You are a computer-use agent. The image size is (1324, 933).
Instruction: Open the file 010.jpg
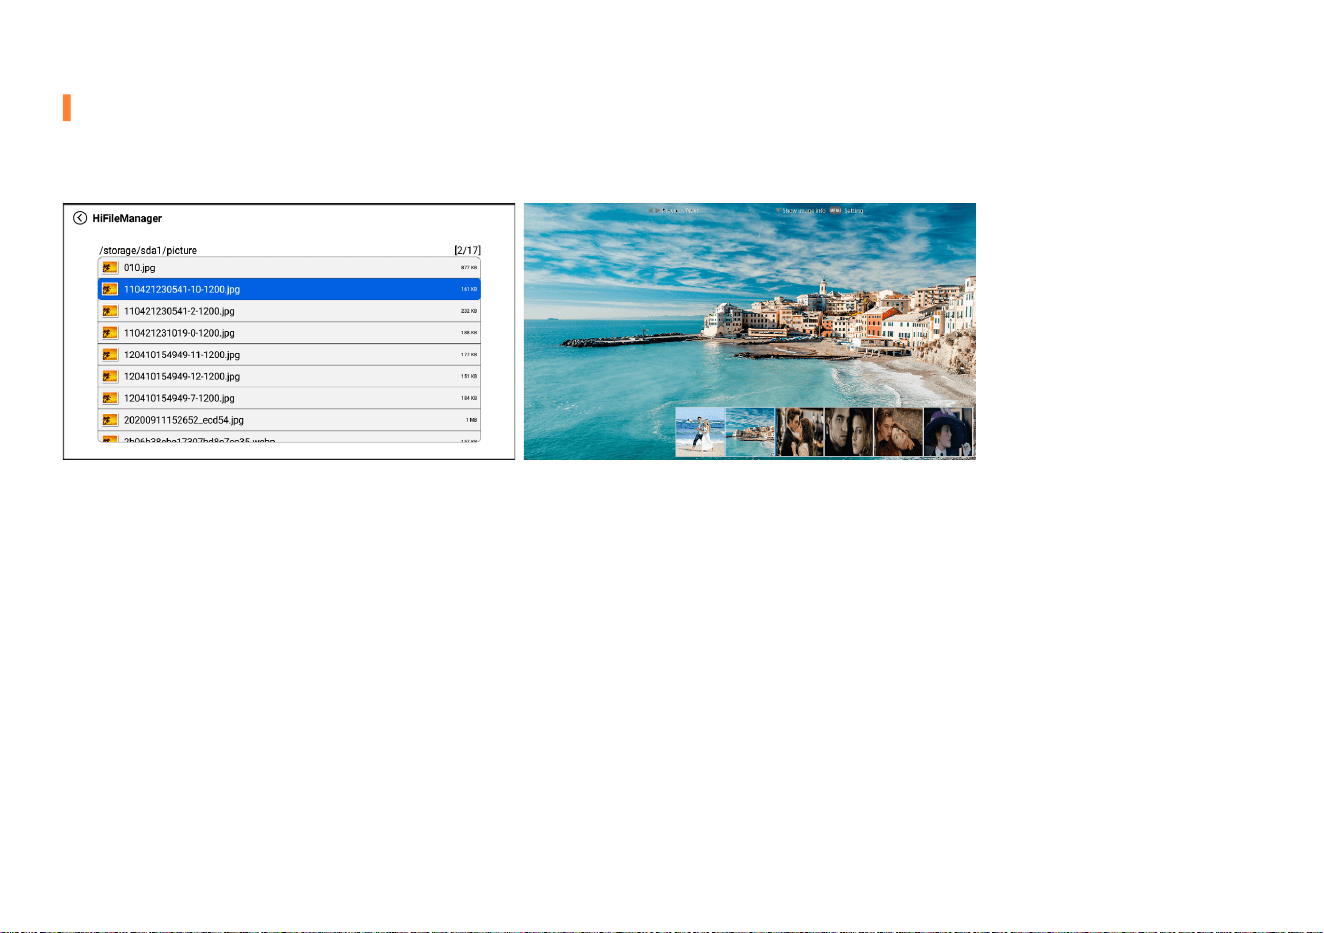289,268
